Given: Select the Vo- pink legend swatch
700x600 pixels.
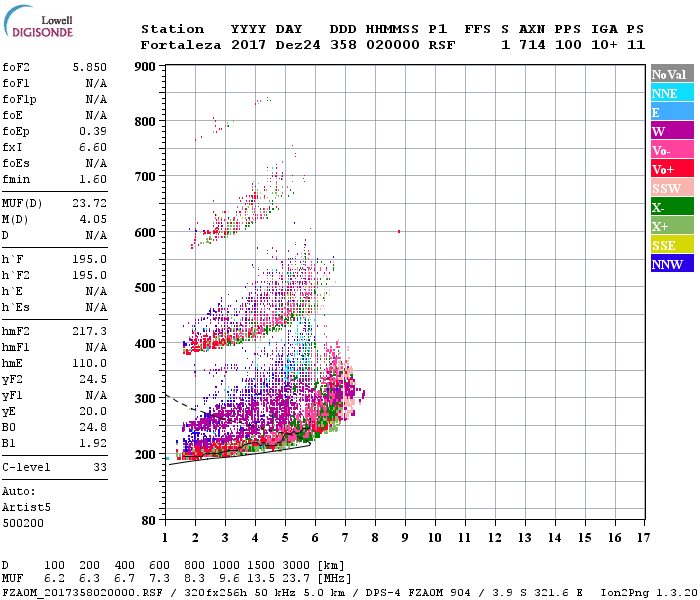Looking at the screenshot, I should (x=672, y=150).
